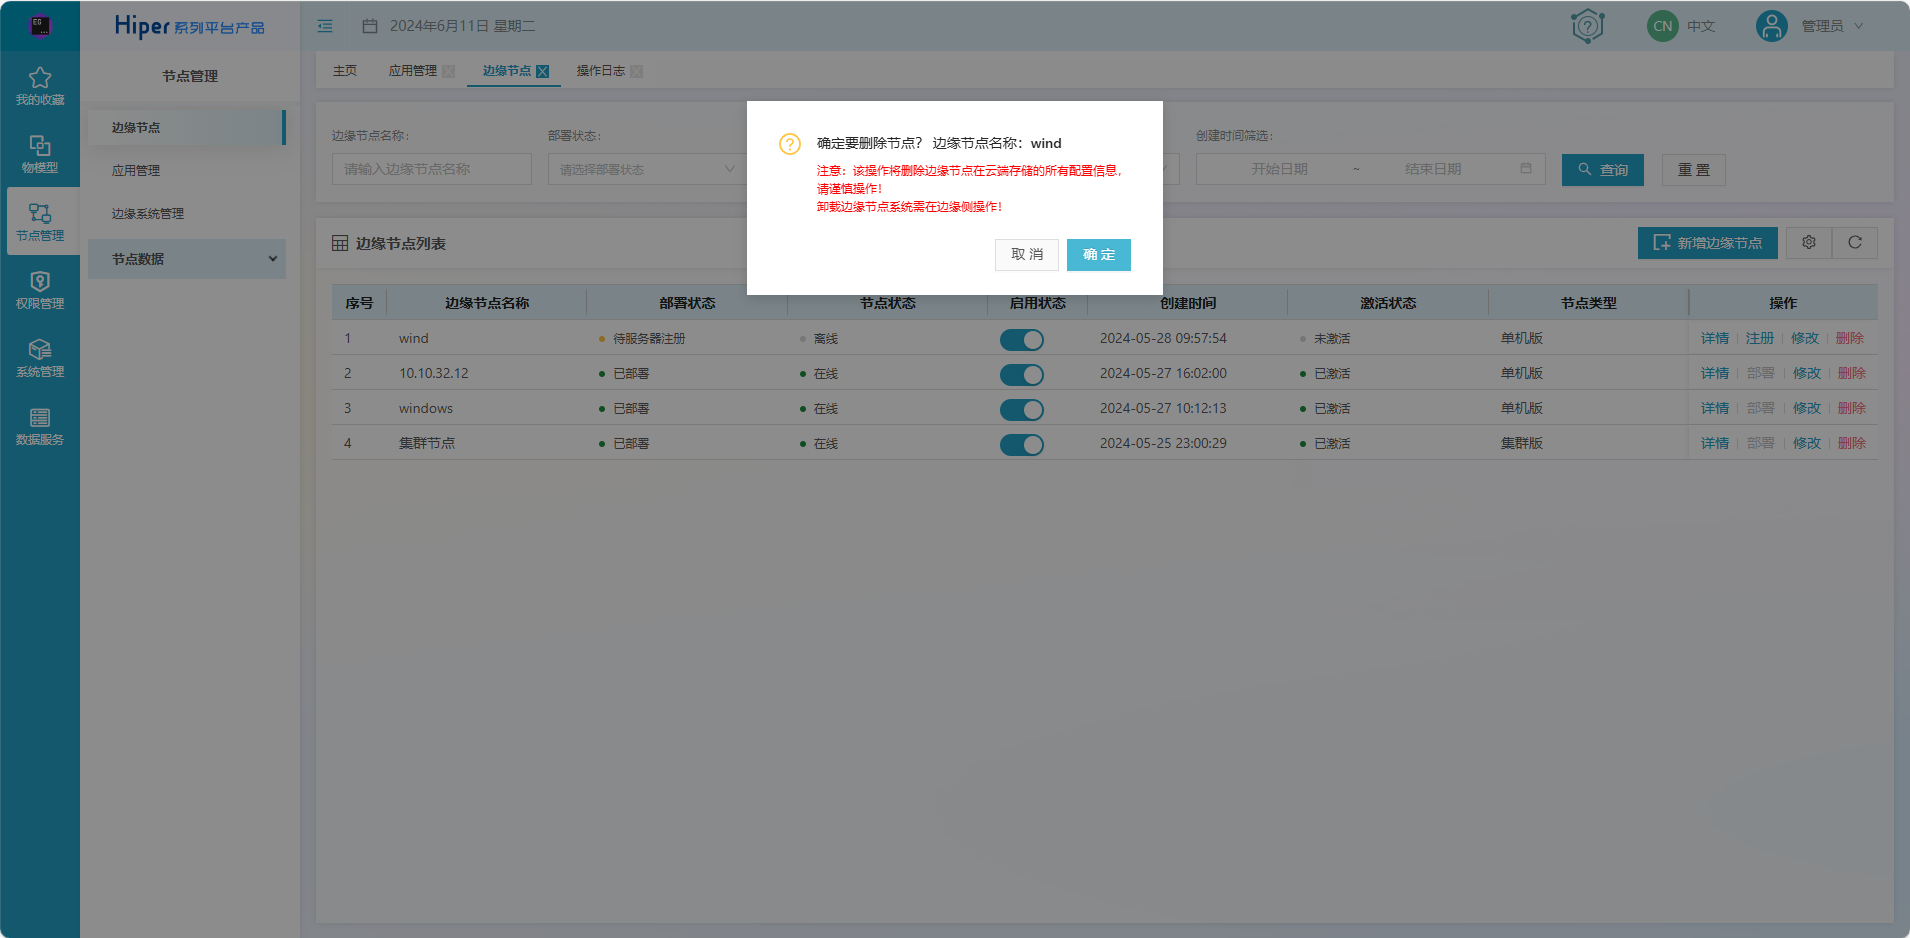Click 中文 language label
This screenshot has height=938, width=1910.
click(x=1701, y=26)
